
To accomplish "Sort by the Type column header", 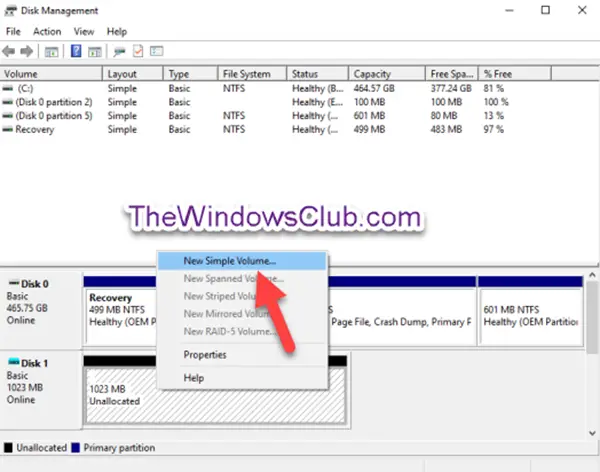I will click(x=191, y=74).
